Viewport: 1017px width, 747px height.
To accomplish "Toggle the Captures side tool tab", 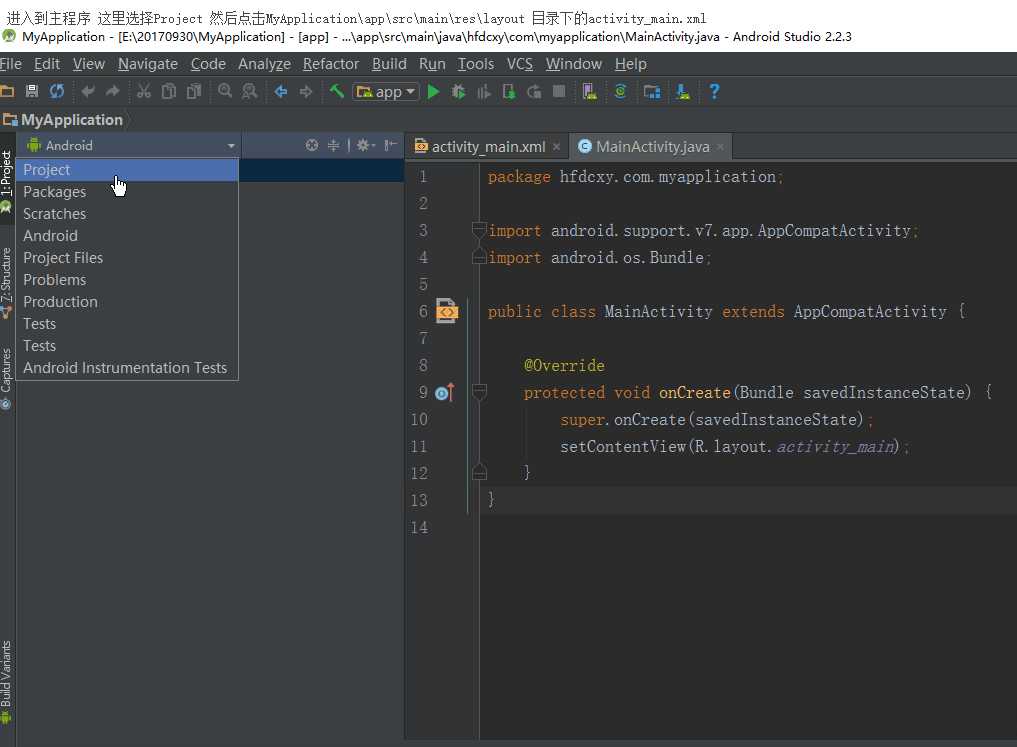I will coord(6,378).
